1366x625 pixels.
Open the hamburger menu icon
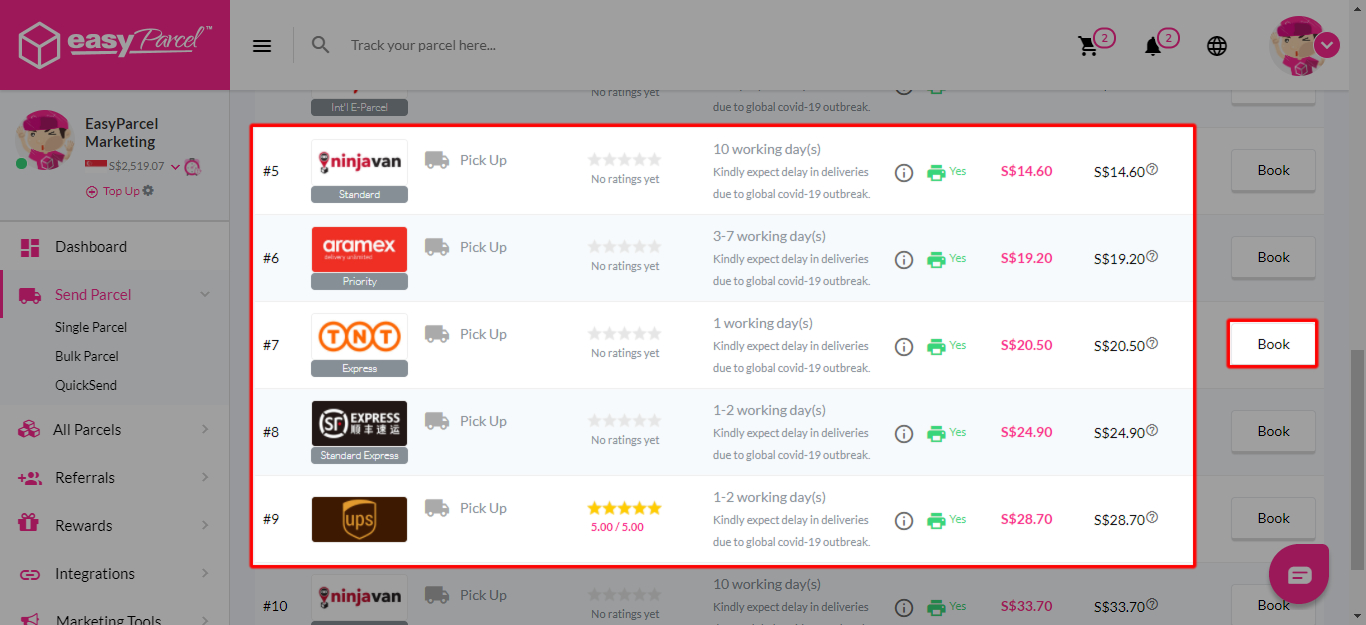click(262, 45)
